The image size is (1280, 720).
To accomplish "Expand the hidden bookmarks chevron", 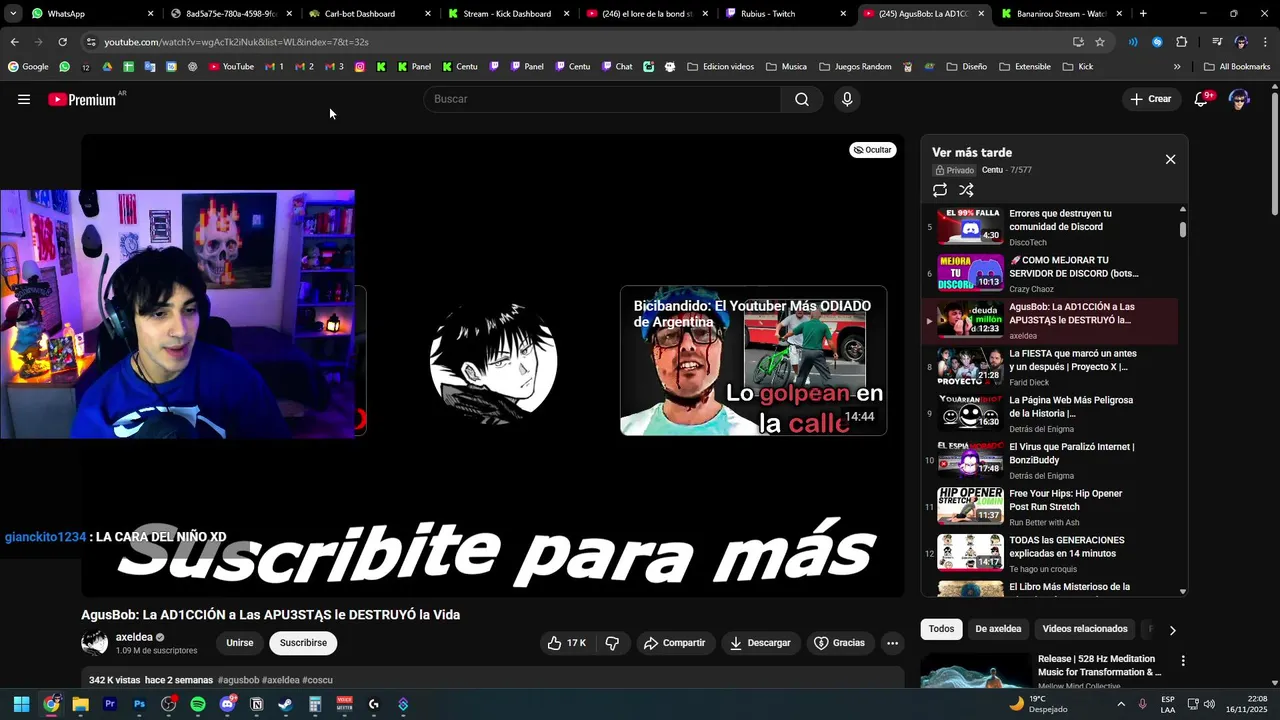I will [x=1177, y=67].
